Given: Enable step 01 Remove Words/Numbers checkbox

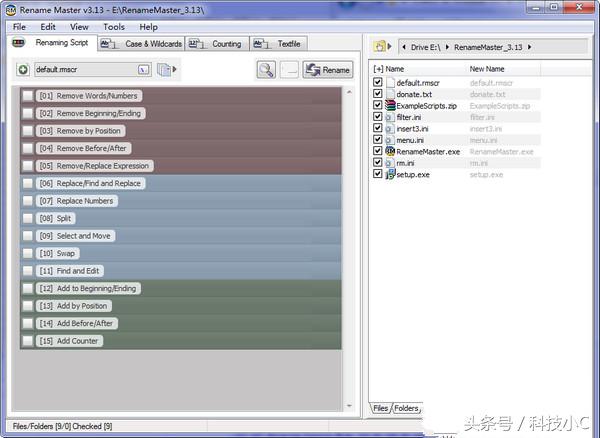Looking at the screenshot, I should [28, 96].
